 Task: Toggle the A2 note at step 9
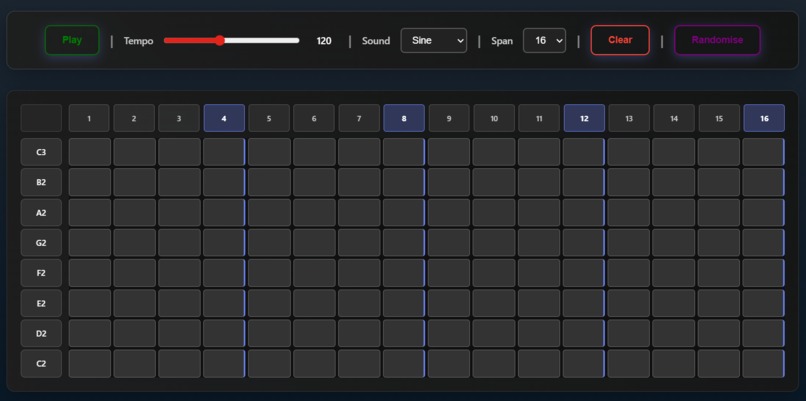[449, 212]
